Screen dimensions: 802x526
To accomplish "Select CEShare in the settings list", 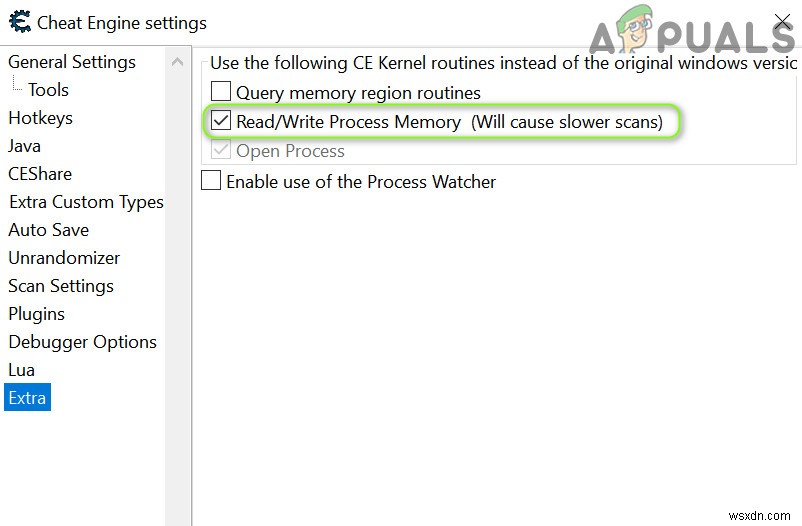I will pos(40,174).
